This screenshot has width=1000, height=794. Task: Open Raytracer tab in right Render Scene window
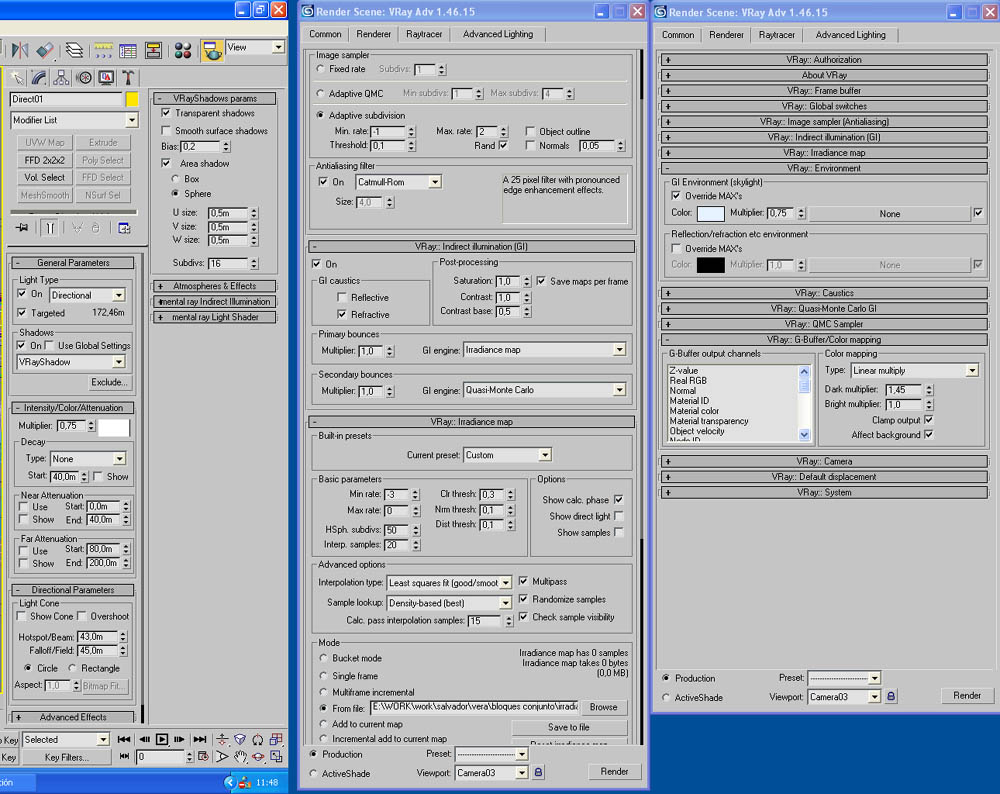(x=777, y=34)
